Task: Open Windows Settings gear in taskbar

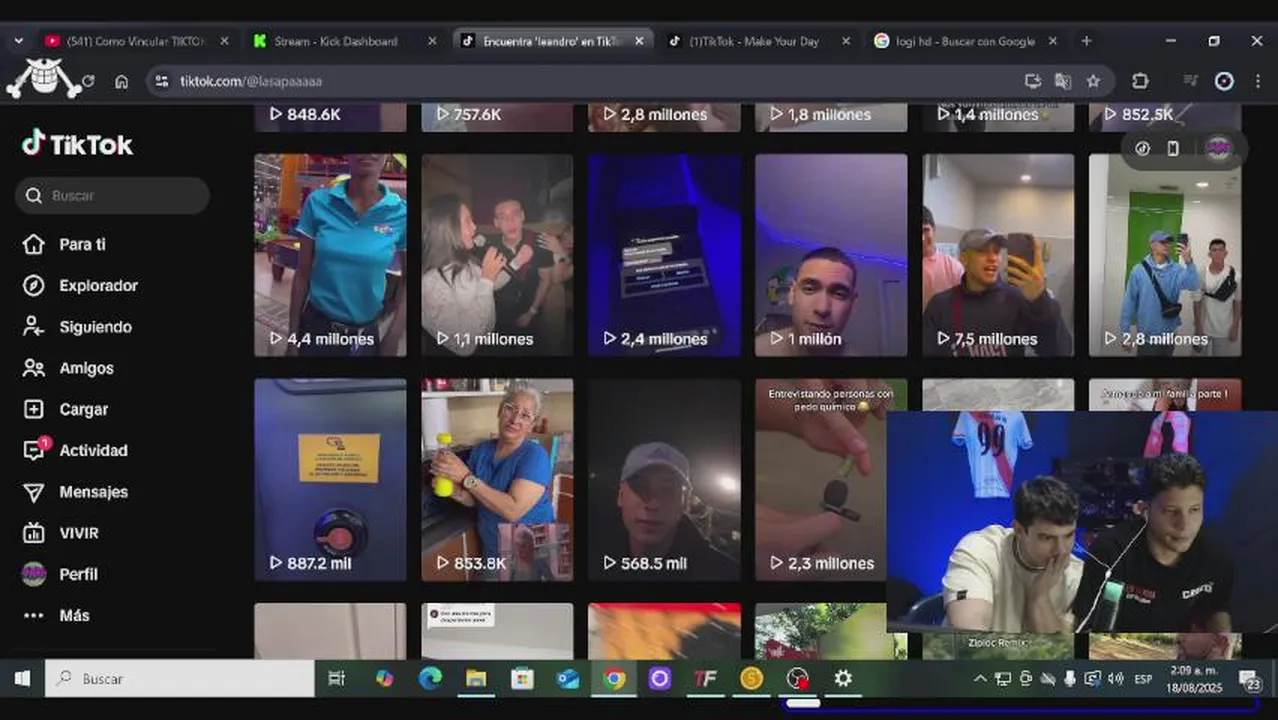Action: [843, 679]
